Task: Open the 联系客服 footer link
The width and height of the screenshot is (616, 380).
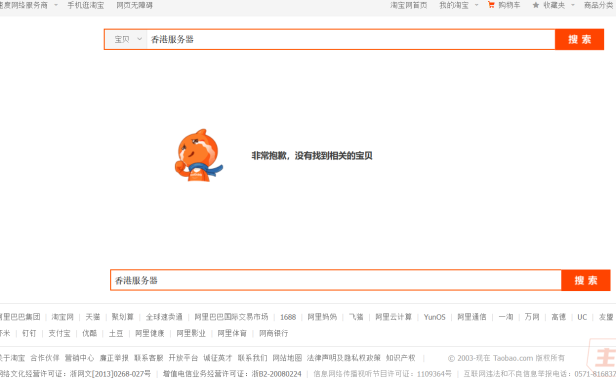Action: [x=148, y=358]
